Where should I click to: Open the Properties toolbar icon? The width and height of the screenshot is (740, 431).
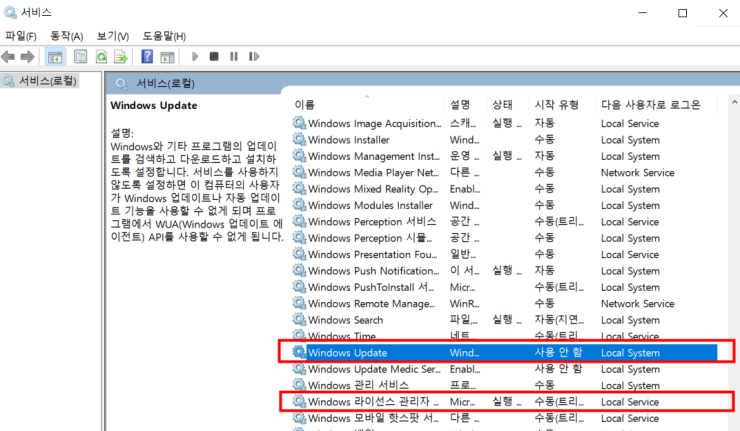81,57
